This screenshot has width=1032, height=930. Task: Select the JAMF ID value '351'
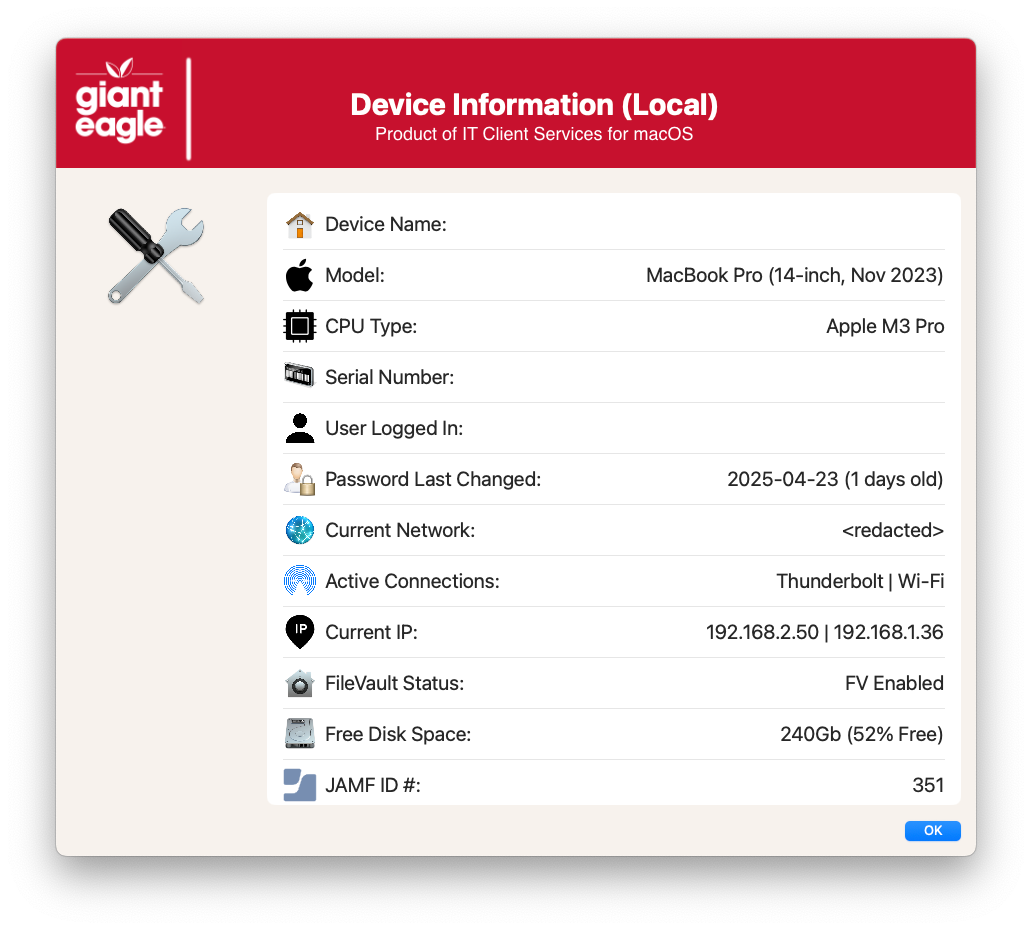pos(928,785)
